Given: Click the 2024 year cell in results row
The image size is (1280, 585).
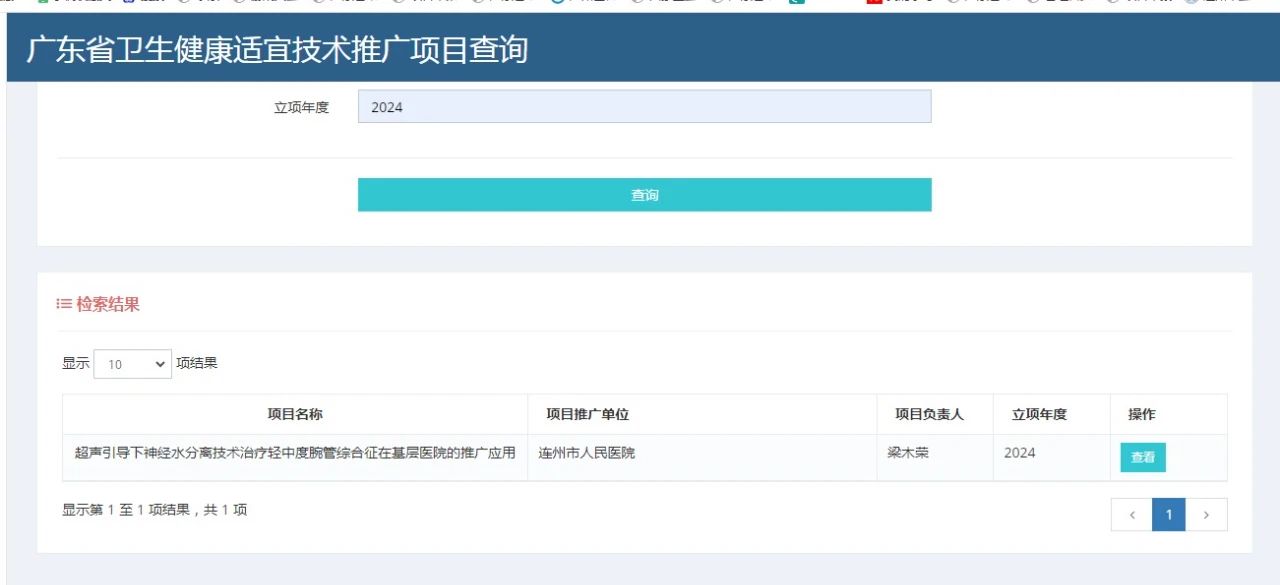Looking at the screenshot, I should click(x=1020, y=453).
